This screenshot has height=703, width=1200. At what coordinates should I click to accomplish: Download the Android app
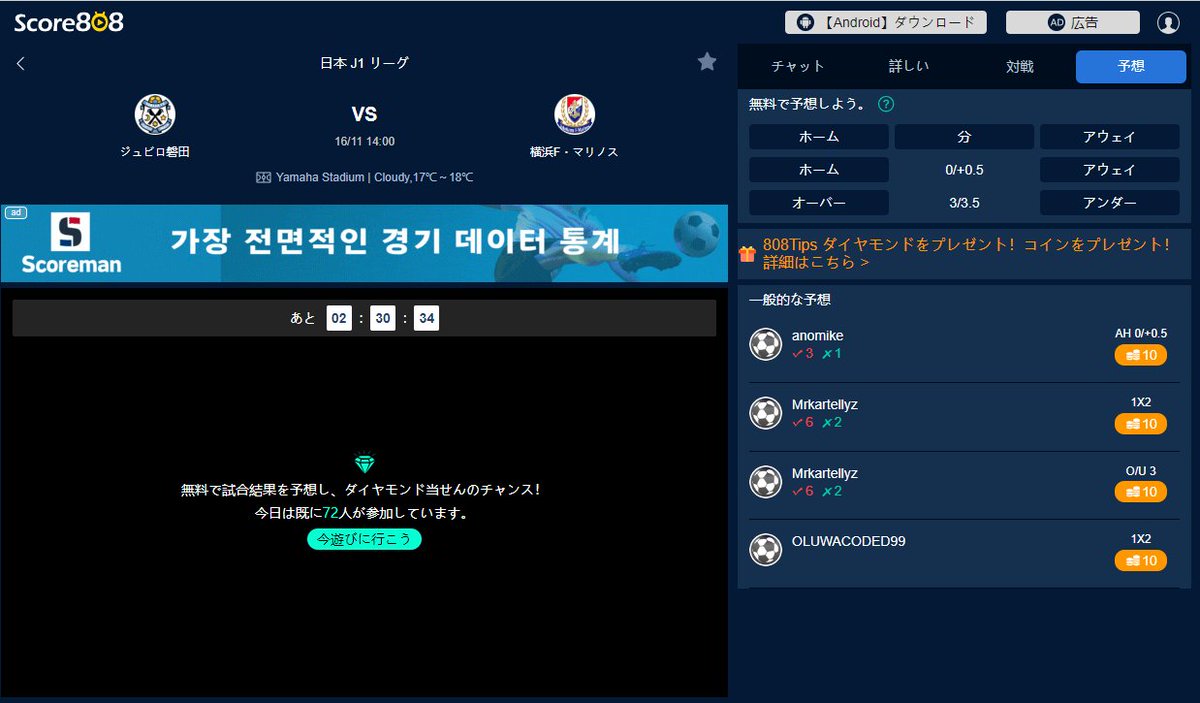[x=886, y=22]
